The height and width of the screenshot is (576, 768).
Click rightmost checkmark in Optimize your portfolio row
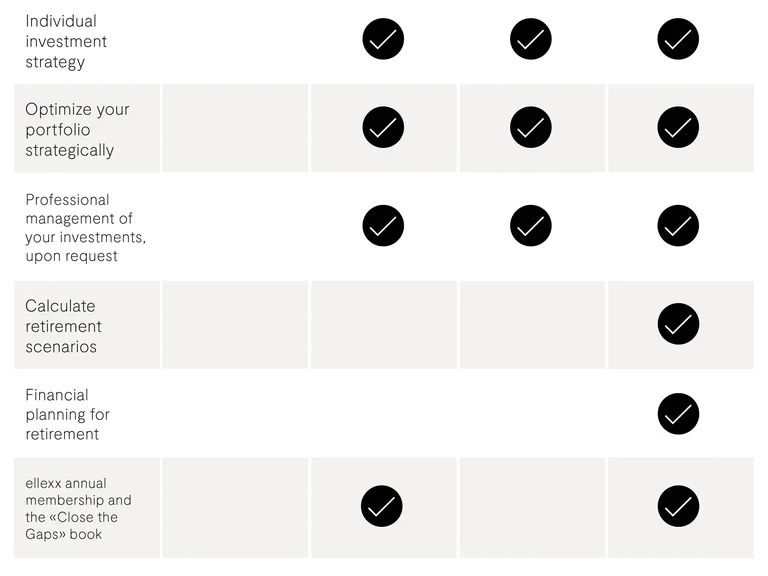point(678,127)
